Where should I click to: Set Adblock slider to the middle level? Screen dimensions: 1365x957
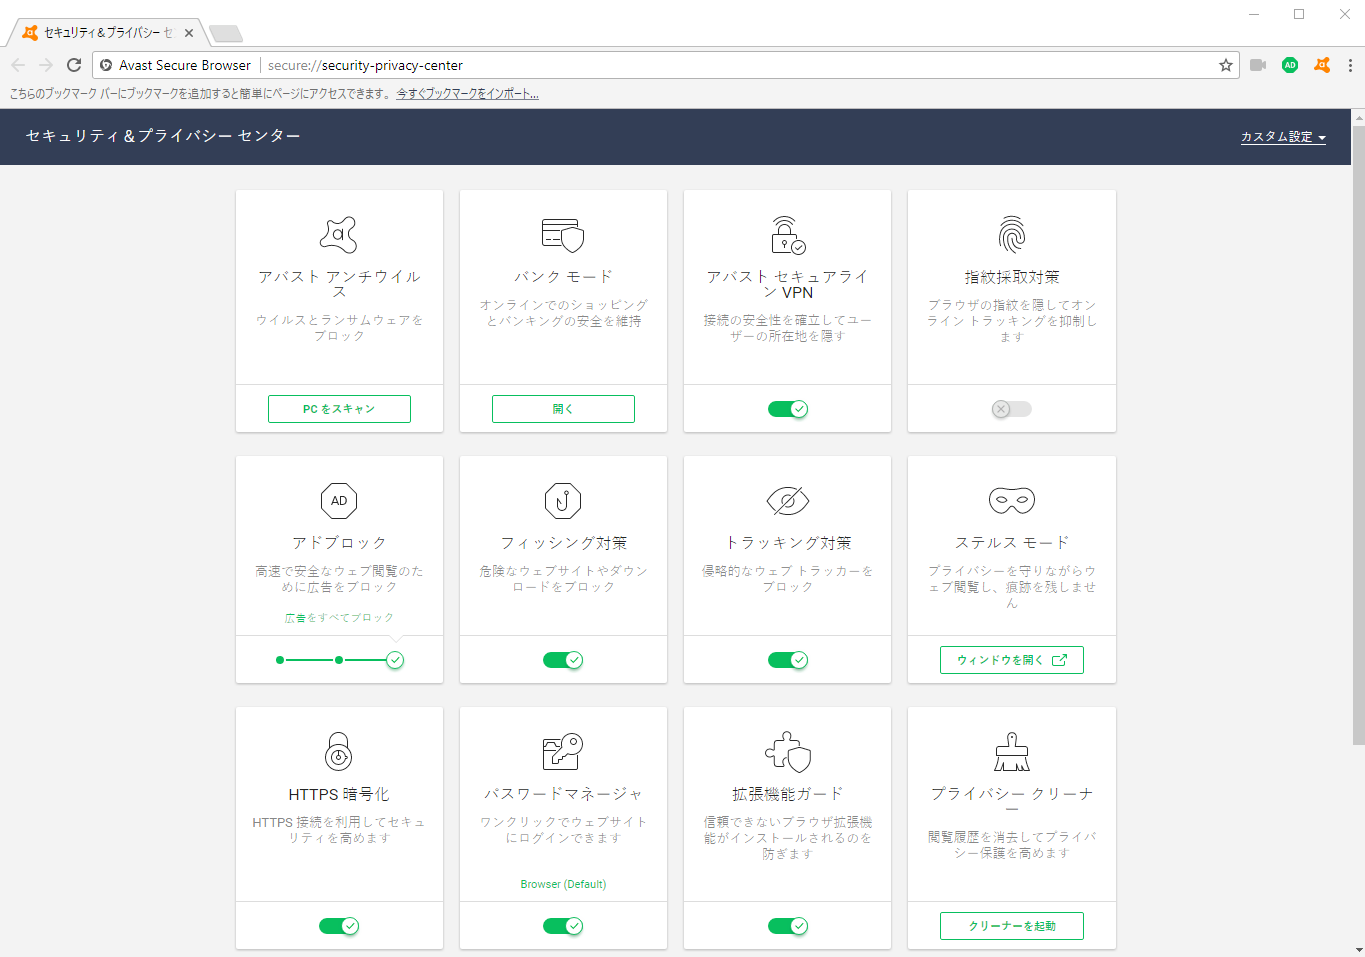tap(339, 660)
